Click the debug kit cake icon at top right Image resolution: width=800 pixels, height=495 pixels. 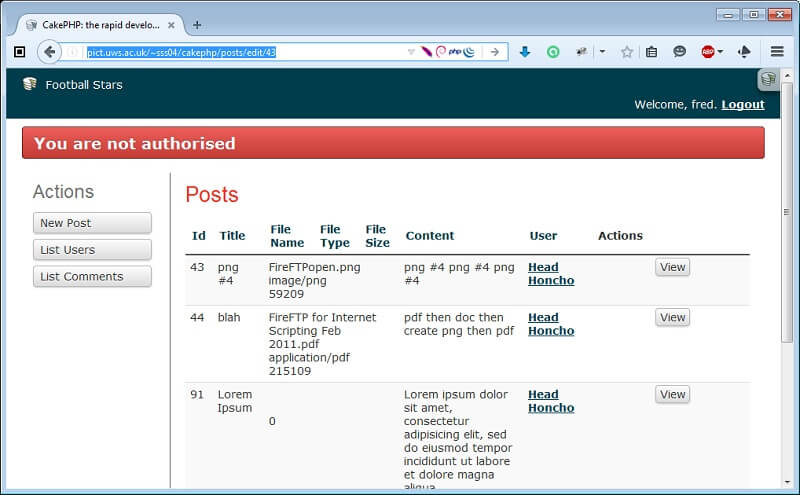coord(768,80)
